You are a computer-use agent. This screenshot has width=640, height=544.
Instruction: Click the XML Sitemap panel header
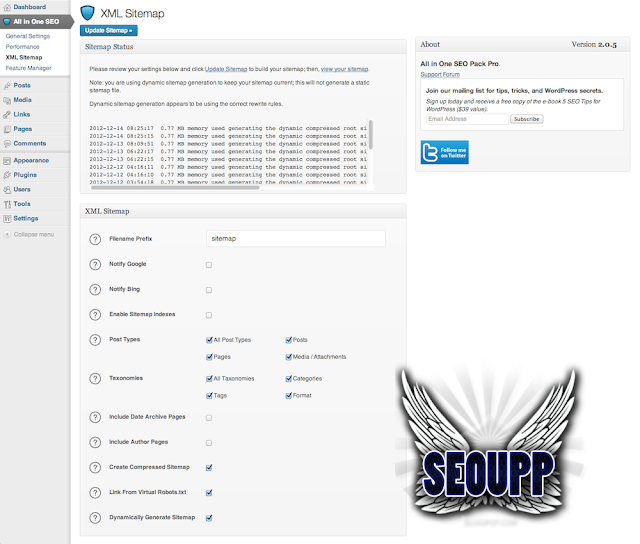tap(243, 211)
